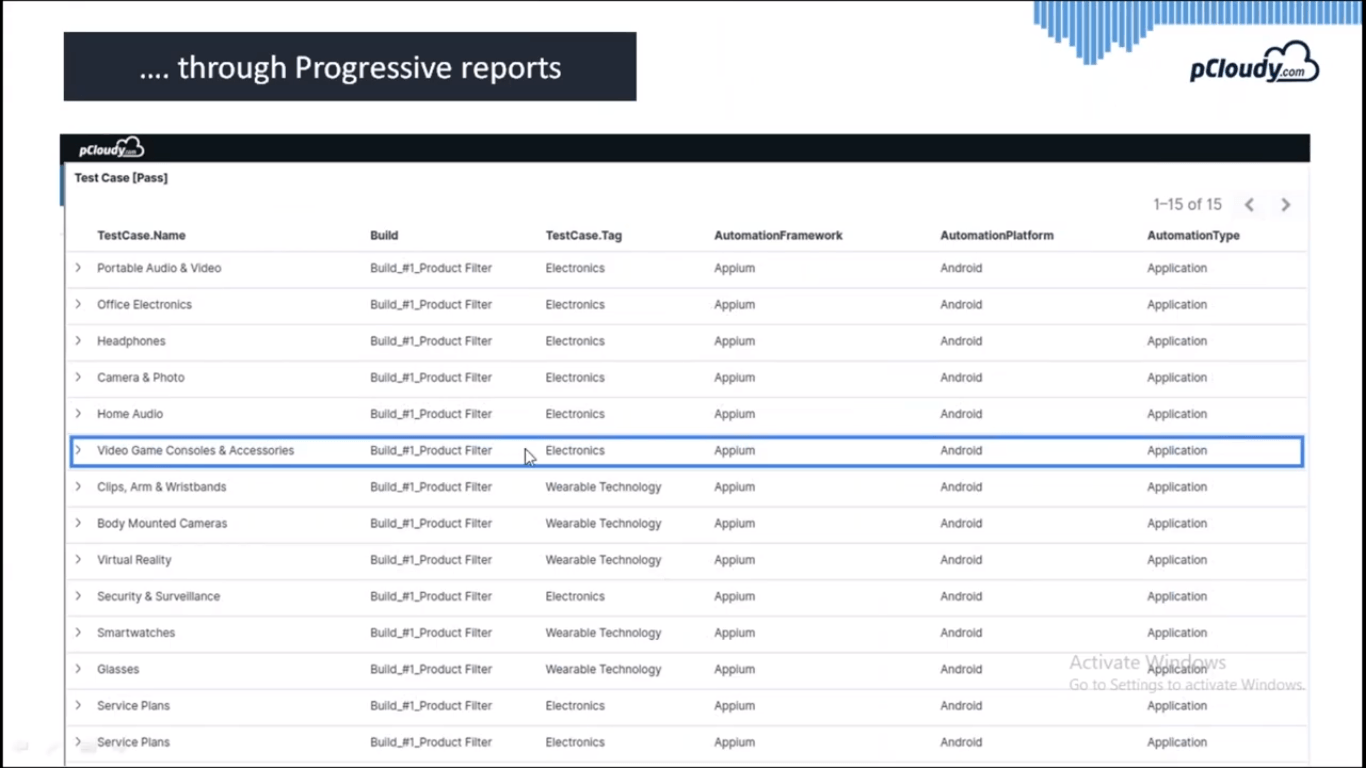The width and height of the screenshot is (1366, 768).
Task: Select the 'Smartwatches' name cell
Action: coord(136,633)
